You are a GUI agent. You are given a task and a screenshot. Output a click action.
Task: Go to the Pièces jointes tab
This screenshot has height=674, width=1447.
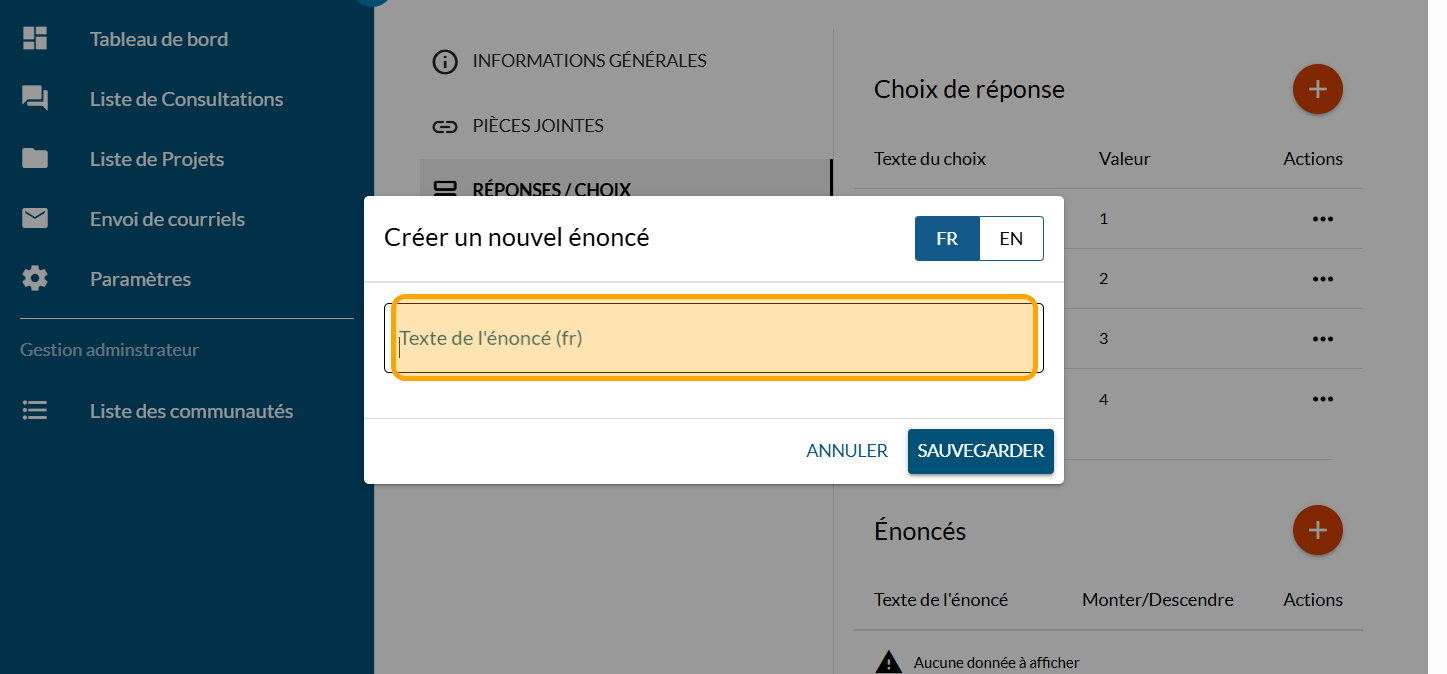coord(537,126)
